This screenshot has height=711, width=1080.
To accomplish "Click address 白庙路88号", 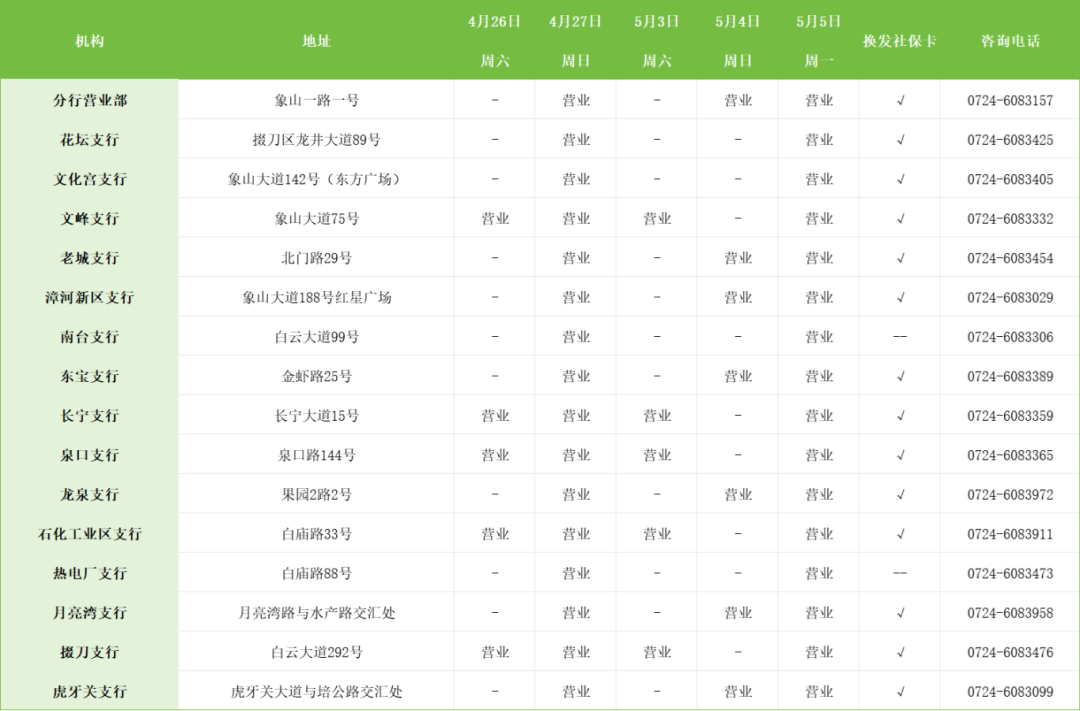I will click(x=316, y=573).
